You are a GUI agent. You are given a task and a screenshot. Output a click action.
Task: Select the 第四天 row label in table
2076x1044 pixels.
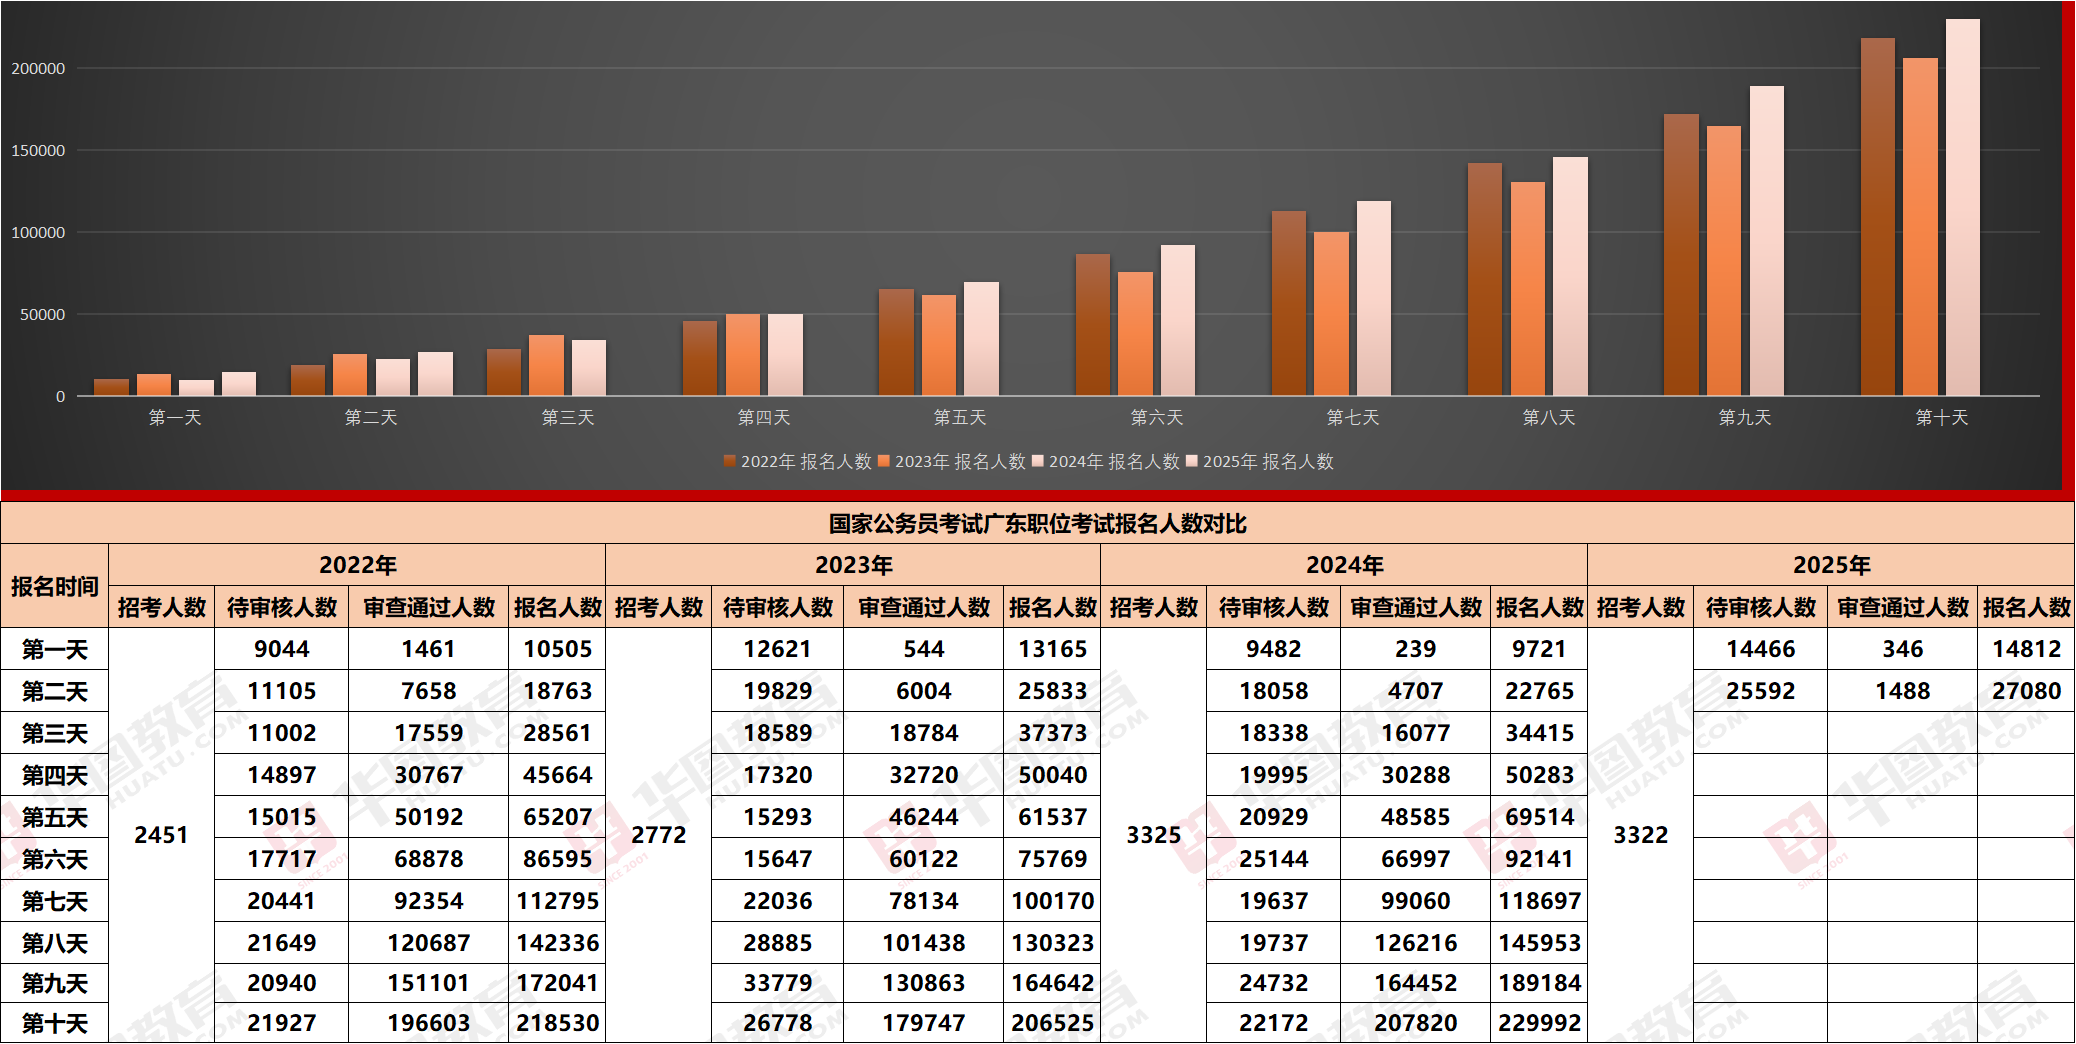tap(55, 775)
